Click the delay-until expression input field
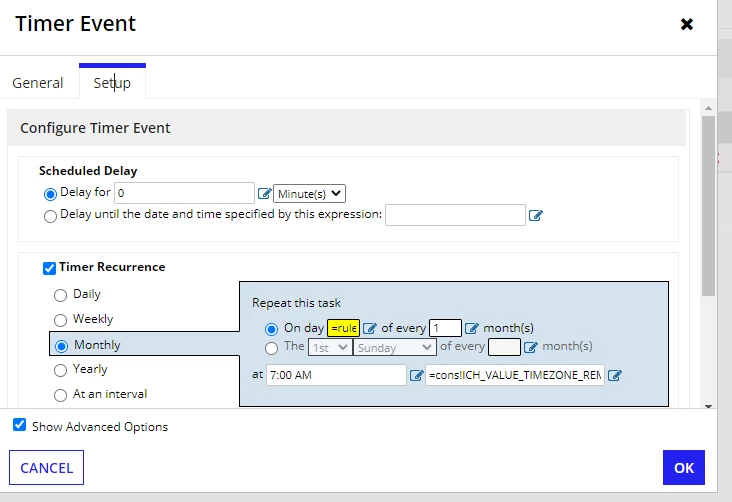 (x=455, y=215)
